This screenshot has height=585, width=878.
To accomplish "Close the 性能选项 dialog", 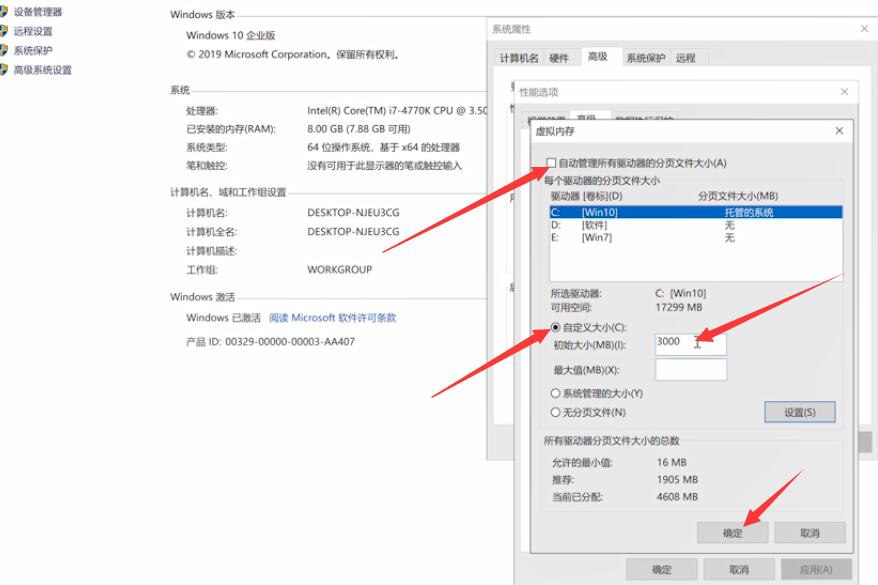I will coord(844,91).
